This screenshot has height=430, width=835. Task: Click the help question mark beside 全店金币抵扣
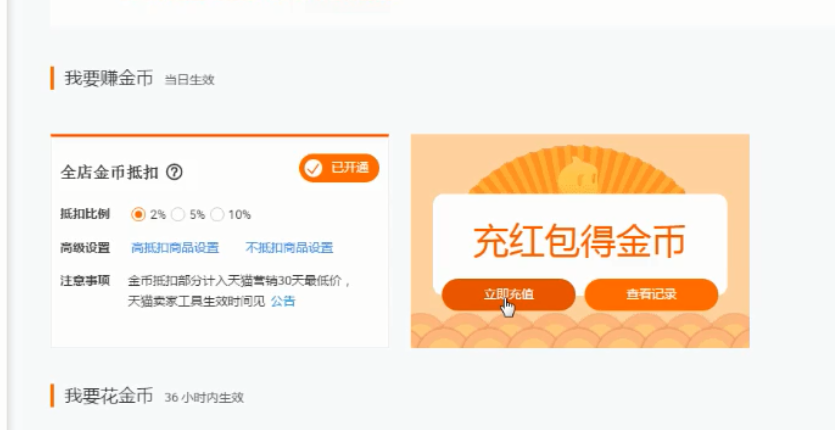click(x=174, y=173)
